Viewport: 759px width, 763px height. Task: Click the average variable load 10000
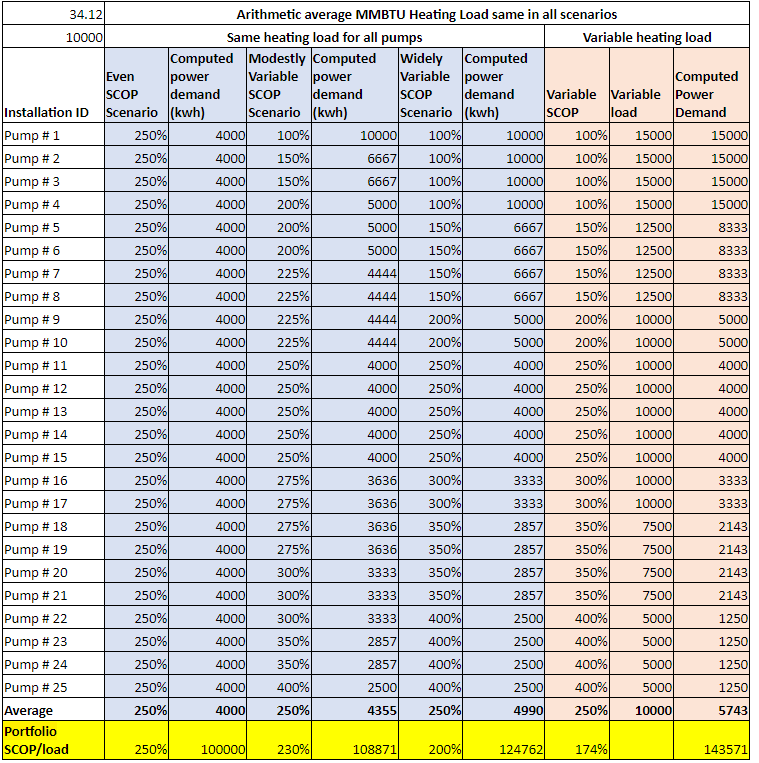(x=641, y=710)
